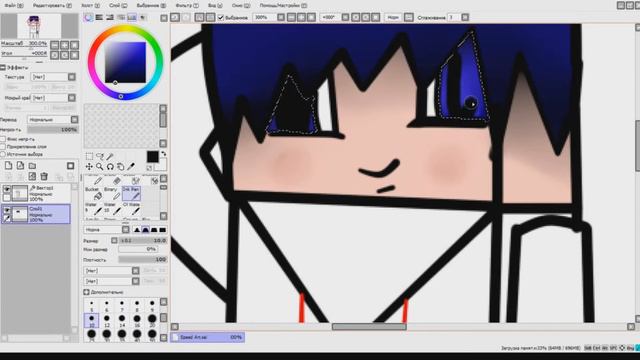Open the layer blend mode Нормальн dropdown

53,120
